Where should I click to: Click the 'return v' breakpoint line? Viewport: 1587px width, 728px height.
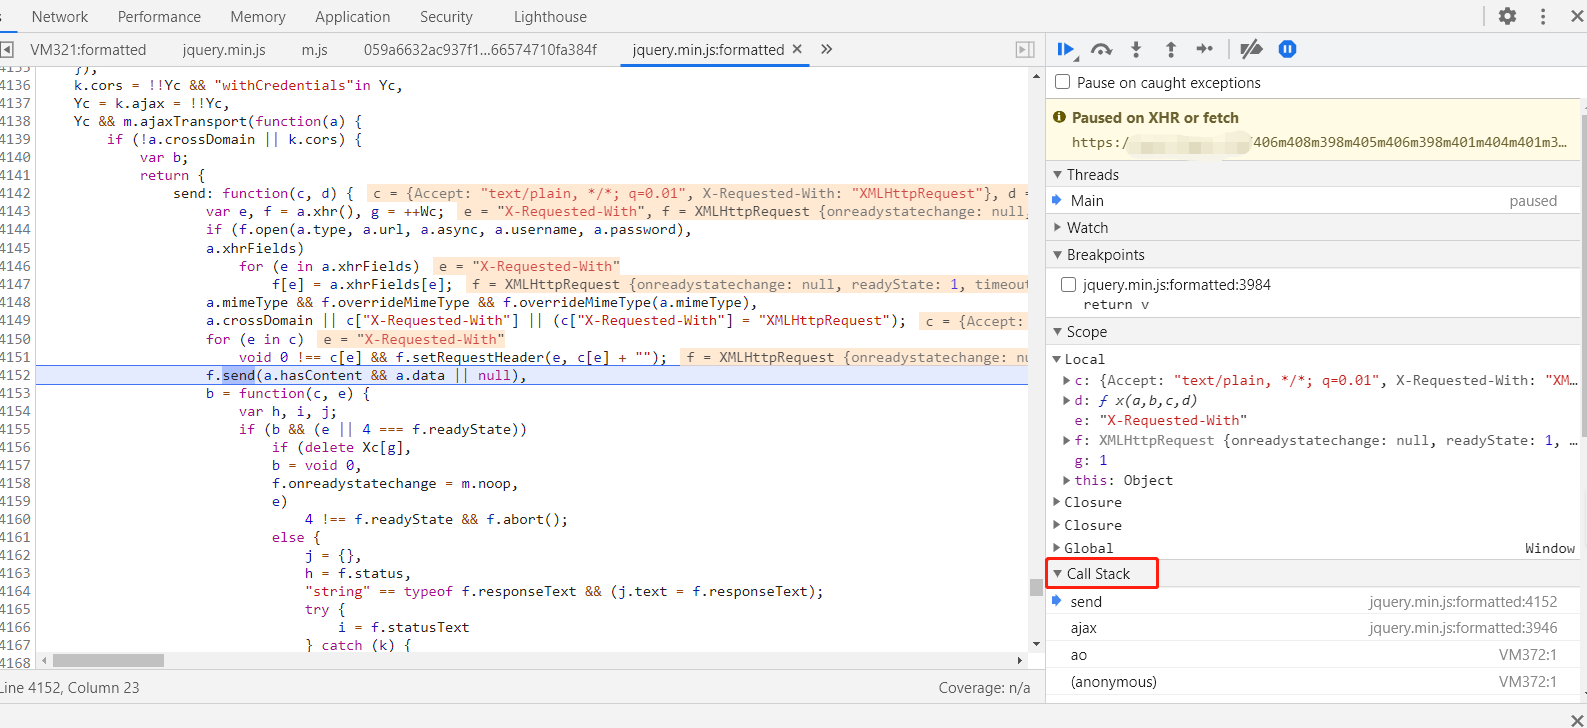pos(1116,304)
